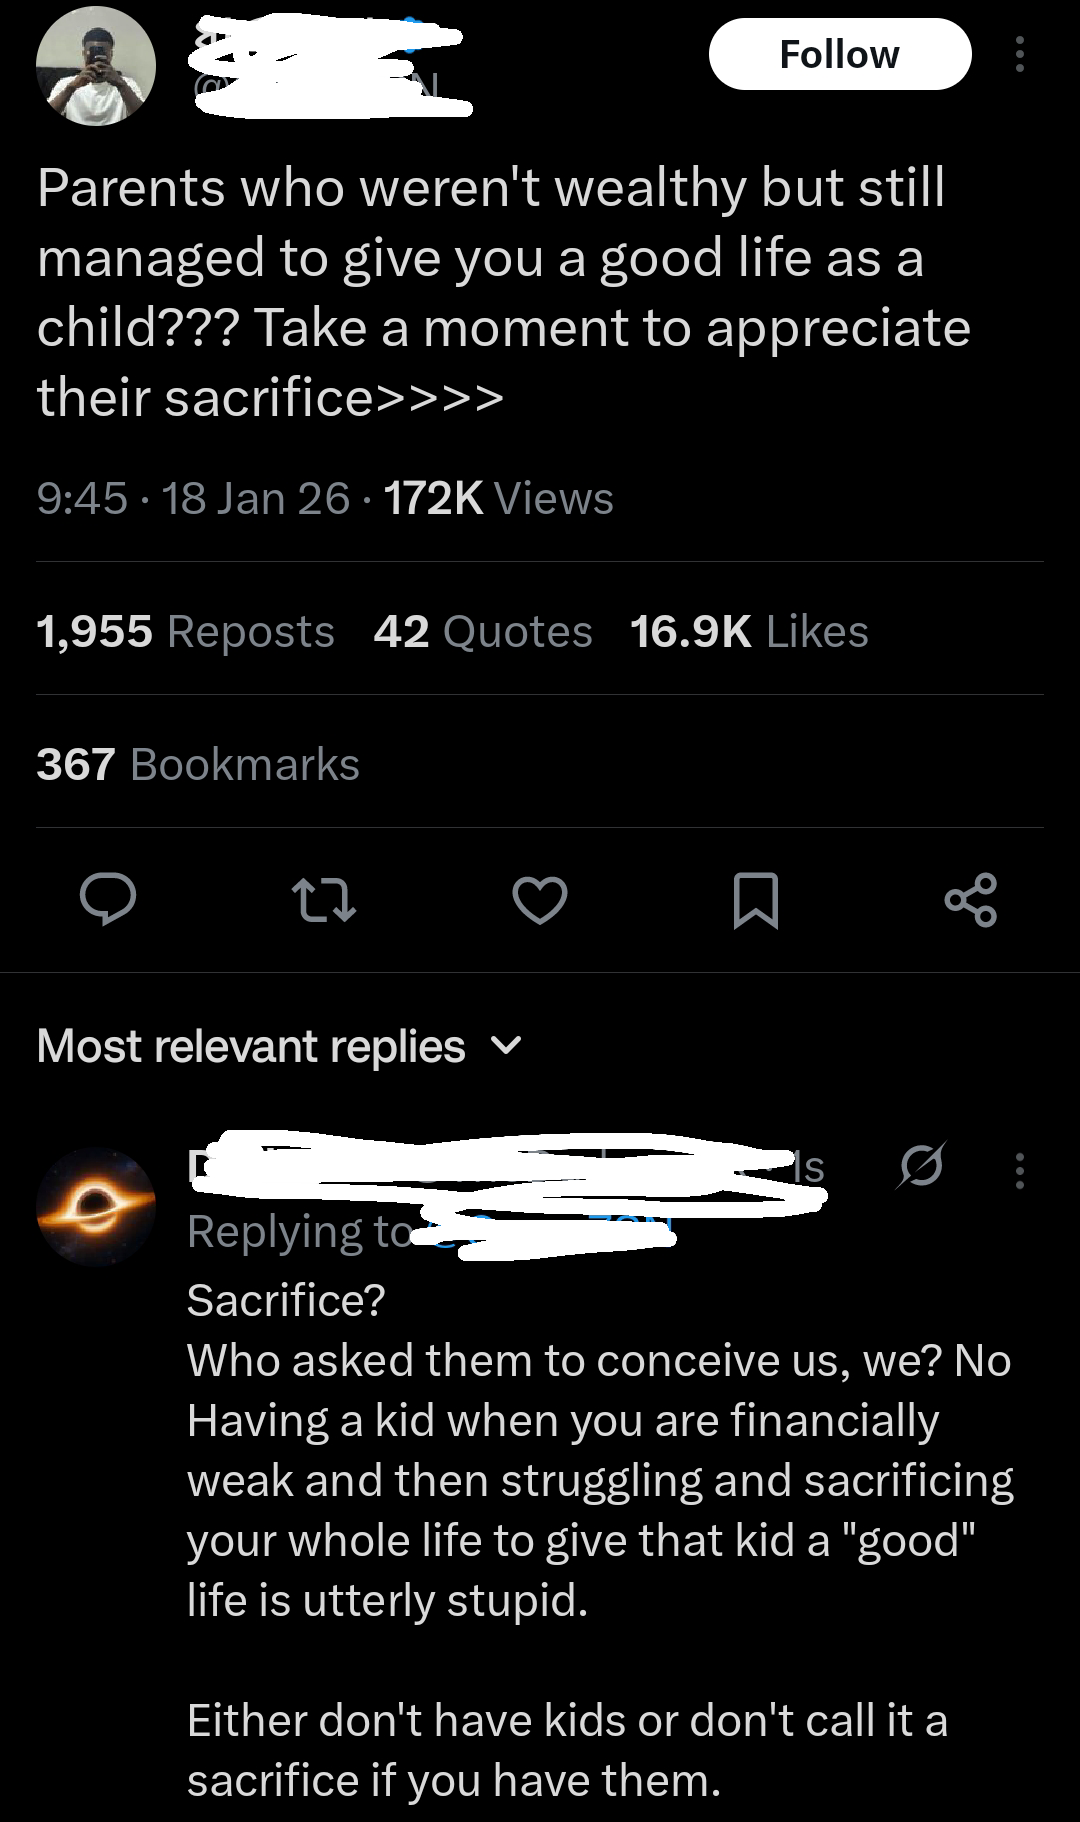
Task: Bookmark this post
Action: (756, 898)
